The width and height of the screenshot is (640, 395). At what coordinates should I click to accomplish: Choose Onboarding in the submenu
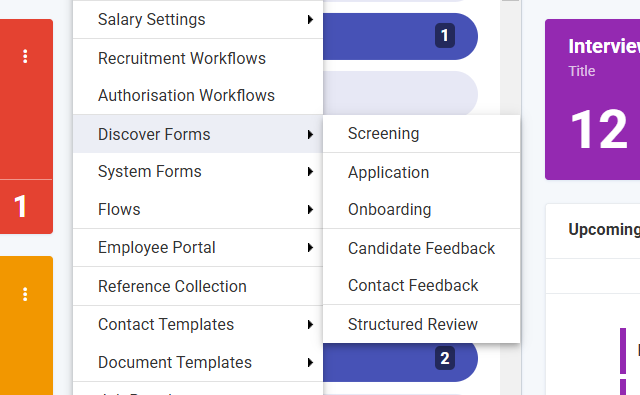[x=422, y=209]
